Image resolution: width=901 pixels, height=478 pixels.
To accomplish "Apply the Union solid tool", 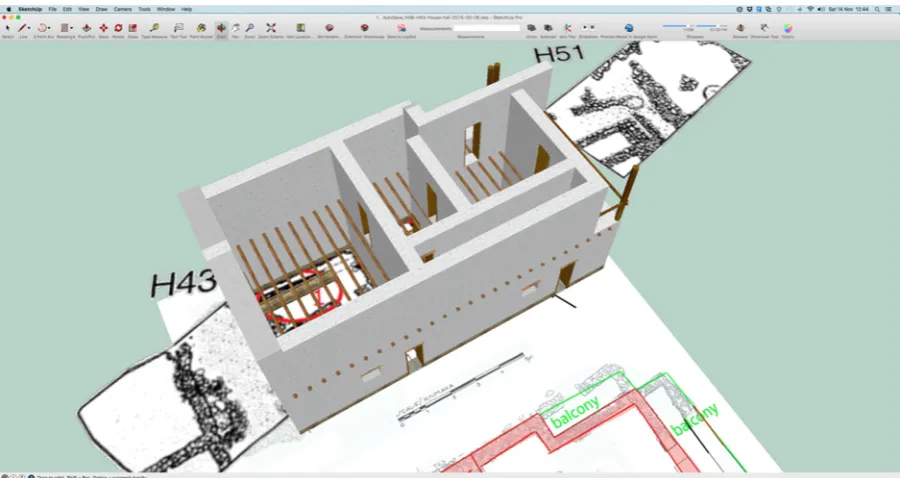I will tap(532, 28).
